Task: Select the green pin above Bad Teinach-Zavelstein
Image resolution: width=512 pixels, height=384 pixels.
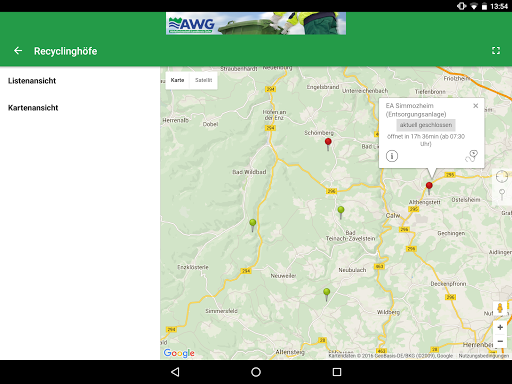Action: click(x=341, y=212)
